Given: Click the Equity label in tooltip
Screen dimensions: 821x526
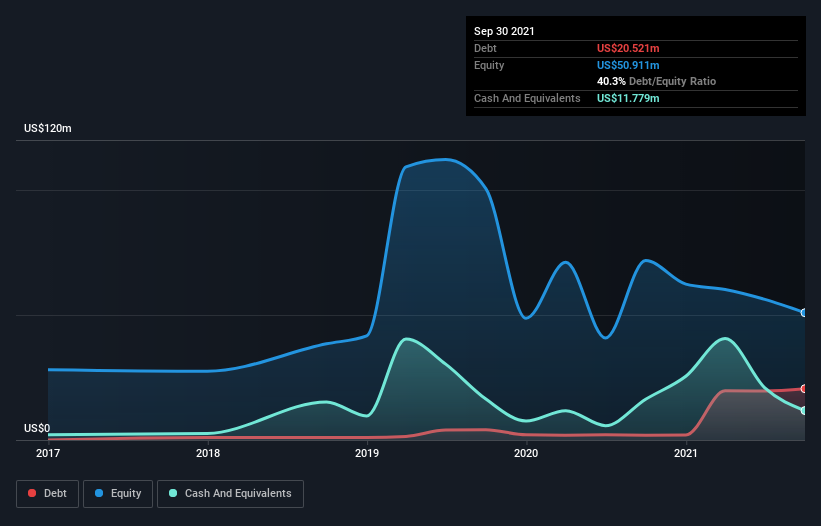Looking at the screenshot, I should (x=489, y=65).
